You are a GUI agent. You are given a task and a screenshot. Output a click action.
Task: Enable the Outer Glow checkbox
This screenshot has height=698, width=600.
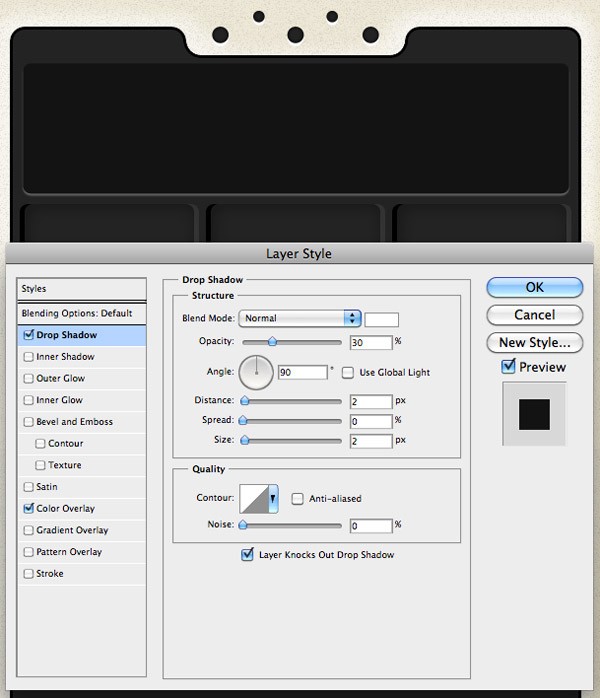(x=28, y=378)
